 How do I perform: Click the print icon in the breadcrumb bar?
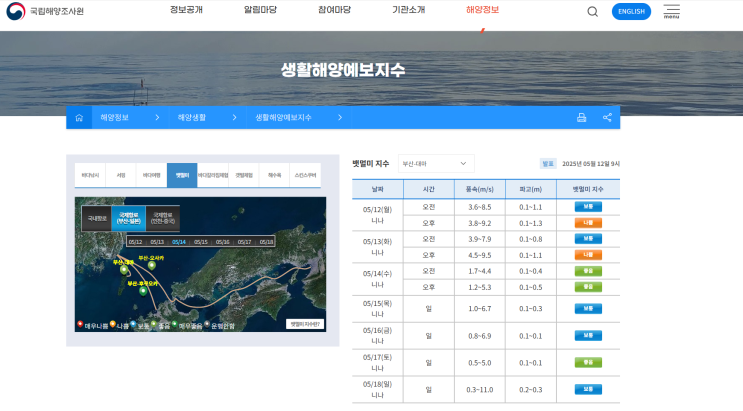tap(581, 118)
